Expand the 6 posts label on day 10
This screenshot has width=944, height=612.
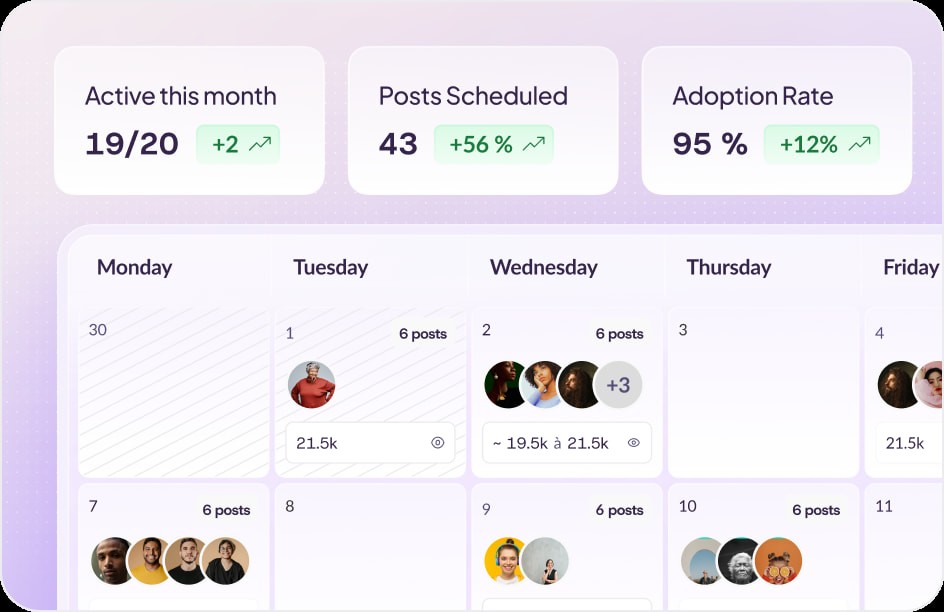click(x=815, y=510)
